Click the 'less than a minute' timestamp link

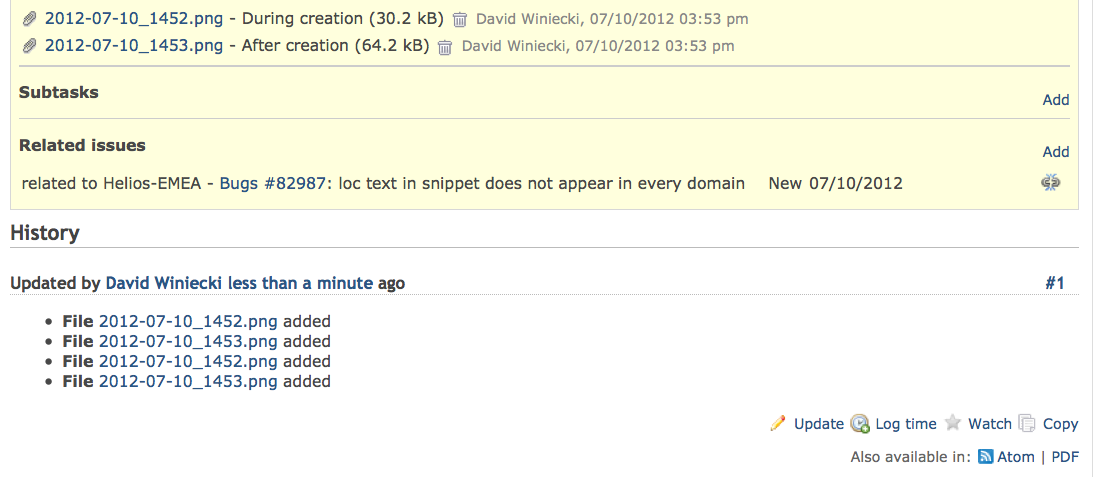300,283
